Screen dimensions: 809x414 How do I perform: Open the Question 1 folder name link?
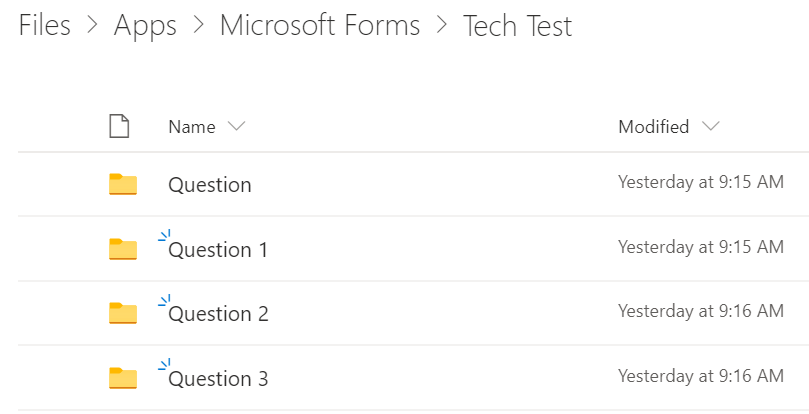click(218, 250)
